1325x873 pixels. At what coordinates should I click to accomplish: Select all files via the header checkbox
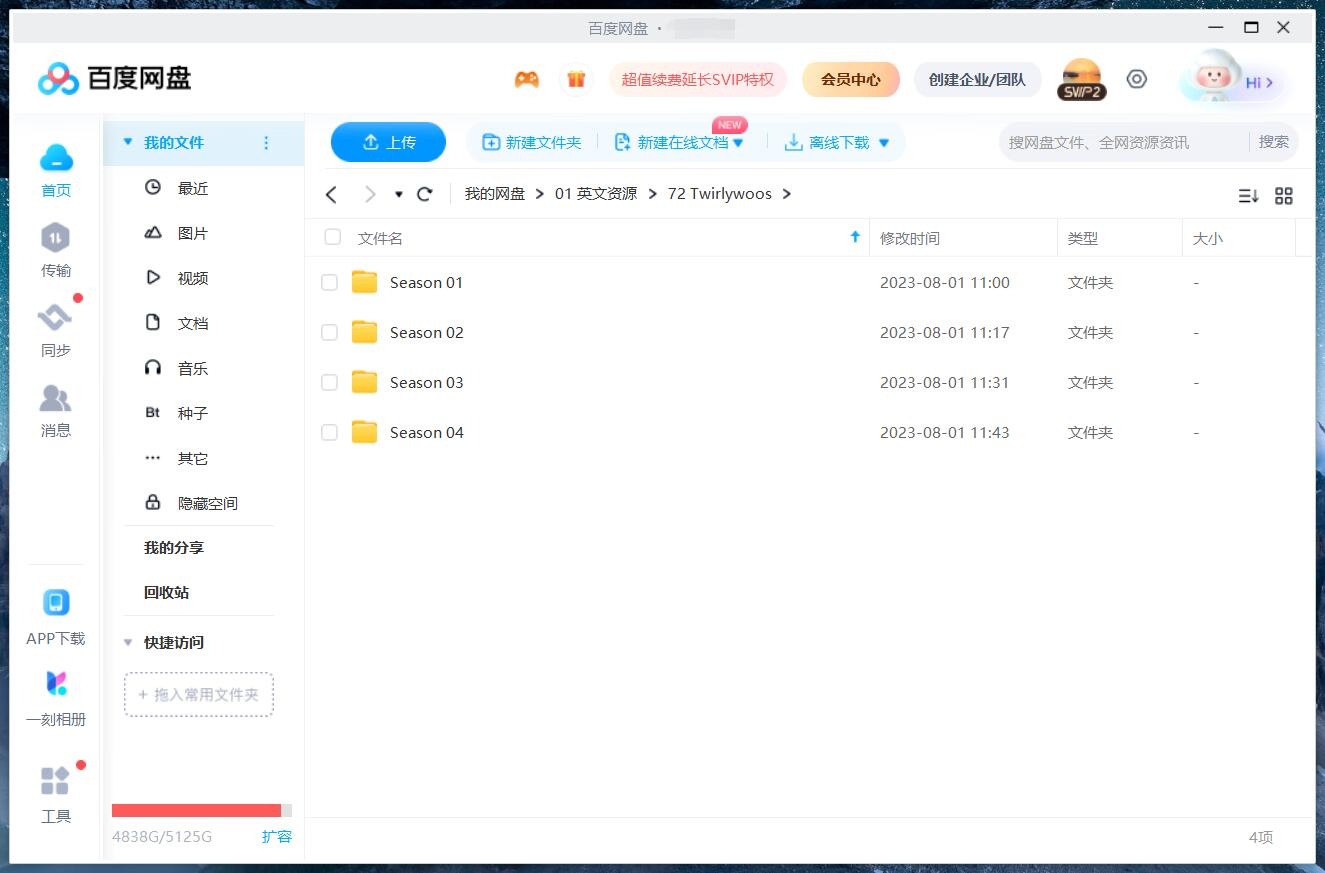[332, 237]
